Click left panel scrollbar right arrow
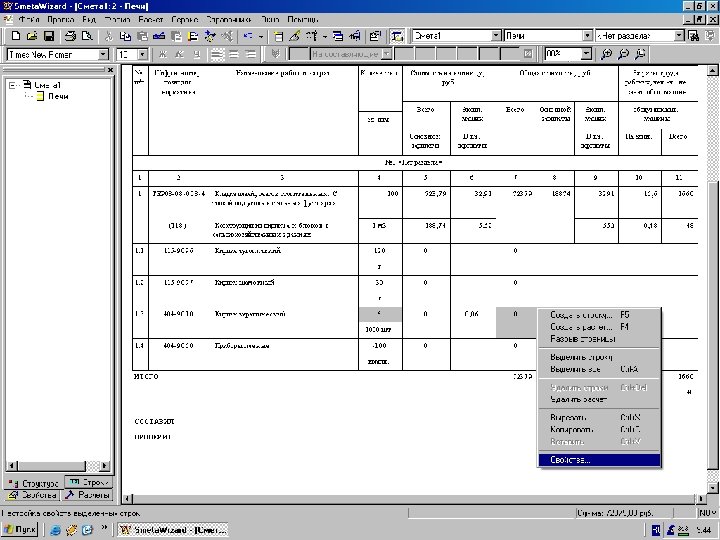The width and height of the screenshot is (720, 540). point(105,466)
